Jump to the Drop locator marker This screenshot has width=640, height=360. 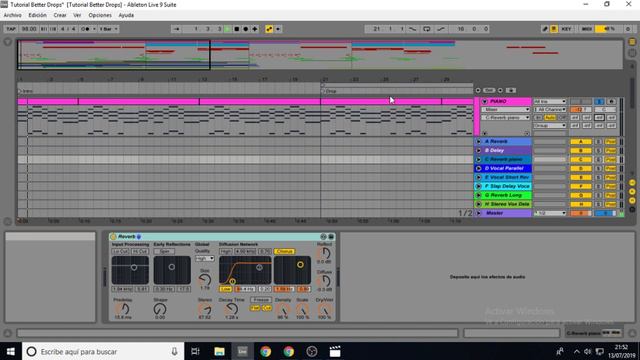[329, 91]
